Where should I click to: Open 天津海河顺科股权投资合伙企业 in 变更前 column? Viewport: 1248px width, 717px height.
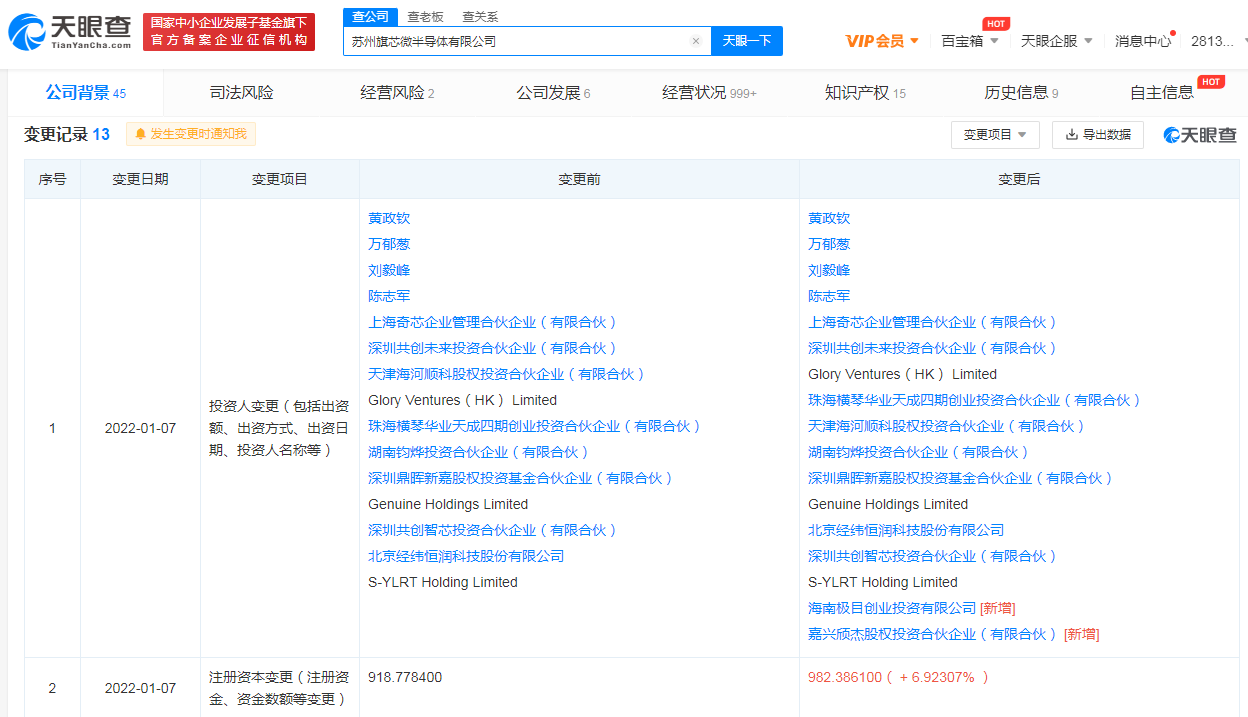point(507,374)
